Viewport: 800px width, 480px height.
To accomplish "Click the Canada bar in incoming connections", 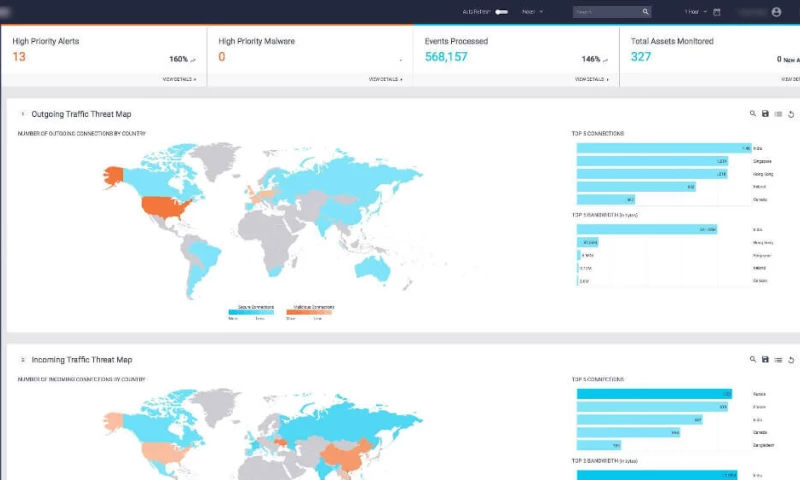I will [x=629, y=433].
